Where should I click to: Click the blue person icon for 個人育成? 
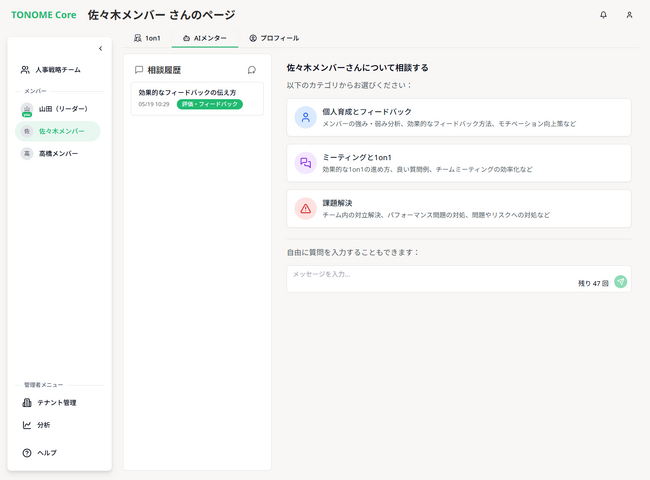(306, 117)
